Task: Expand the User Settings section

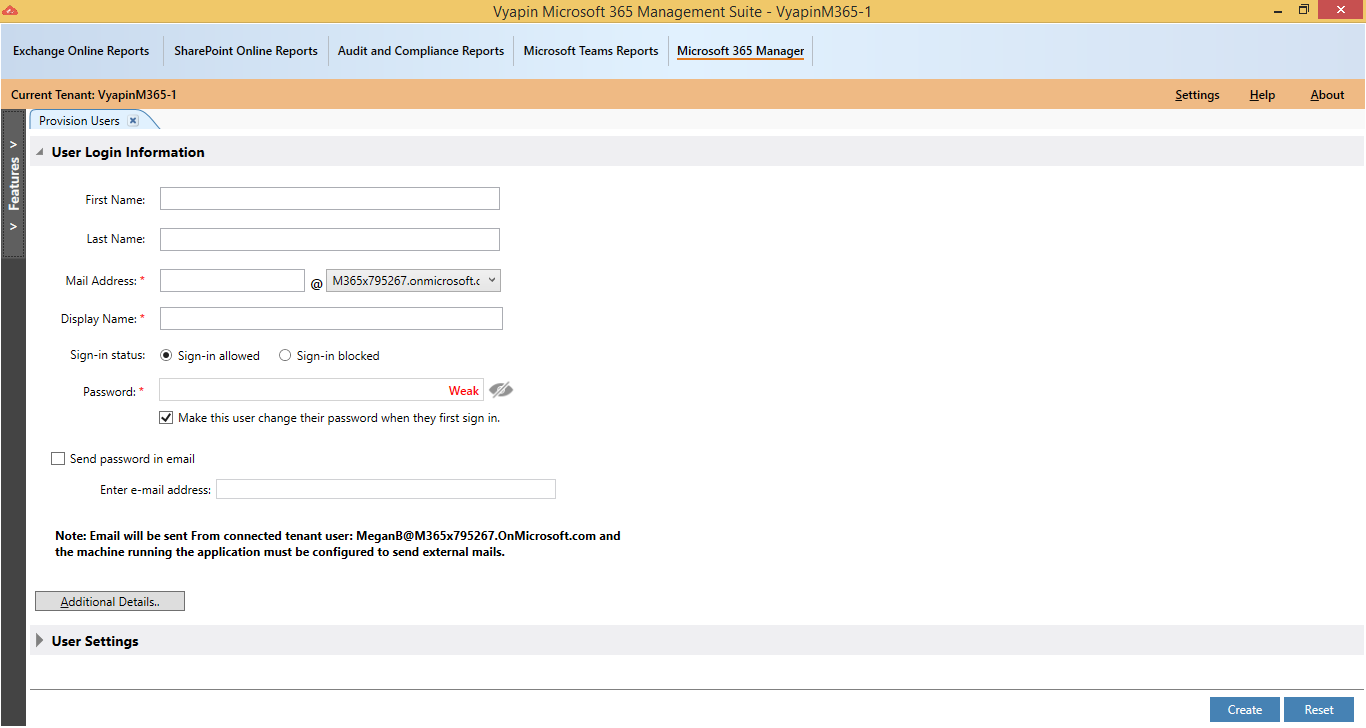Action: pos(40,641)
